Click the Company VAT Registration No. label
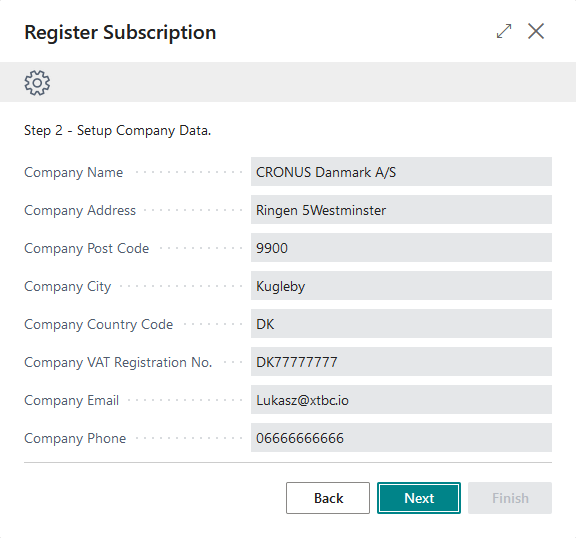Image resolution: width=576 pixels, height=538 pixels. 118,362
